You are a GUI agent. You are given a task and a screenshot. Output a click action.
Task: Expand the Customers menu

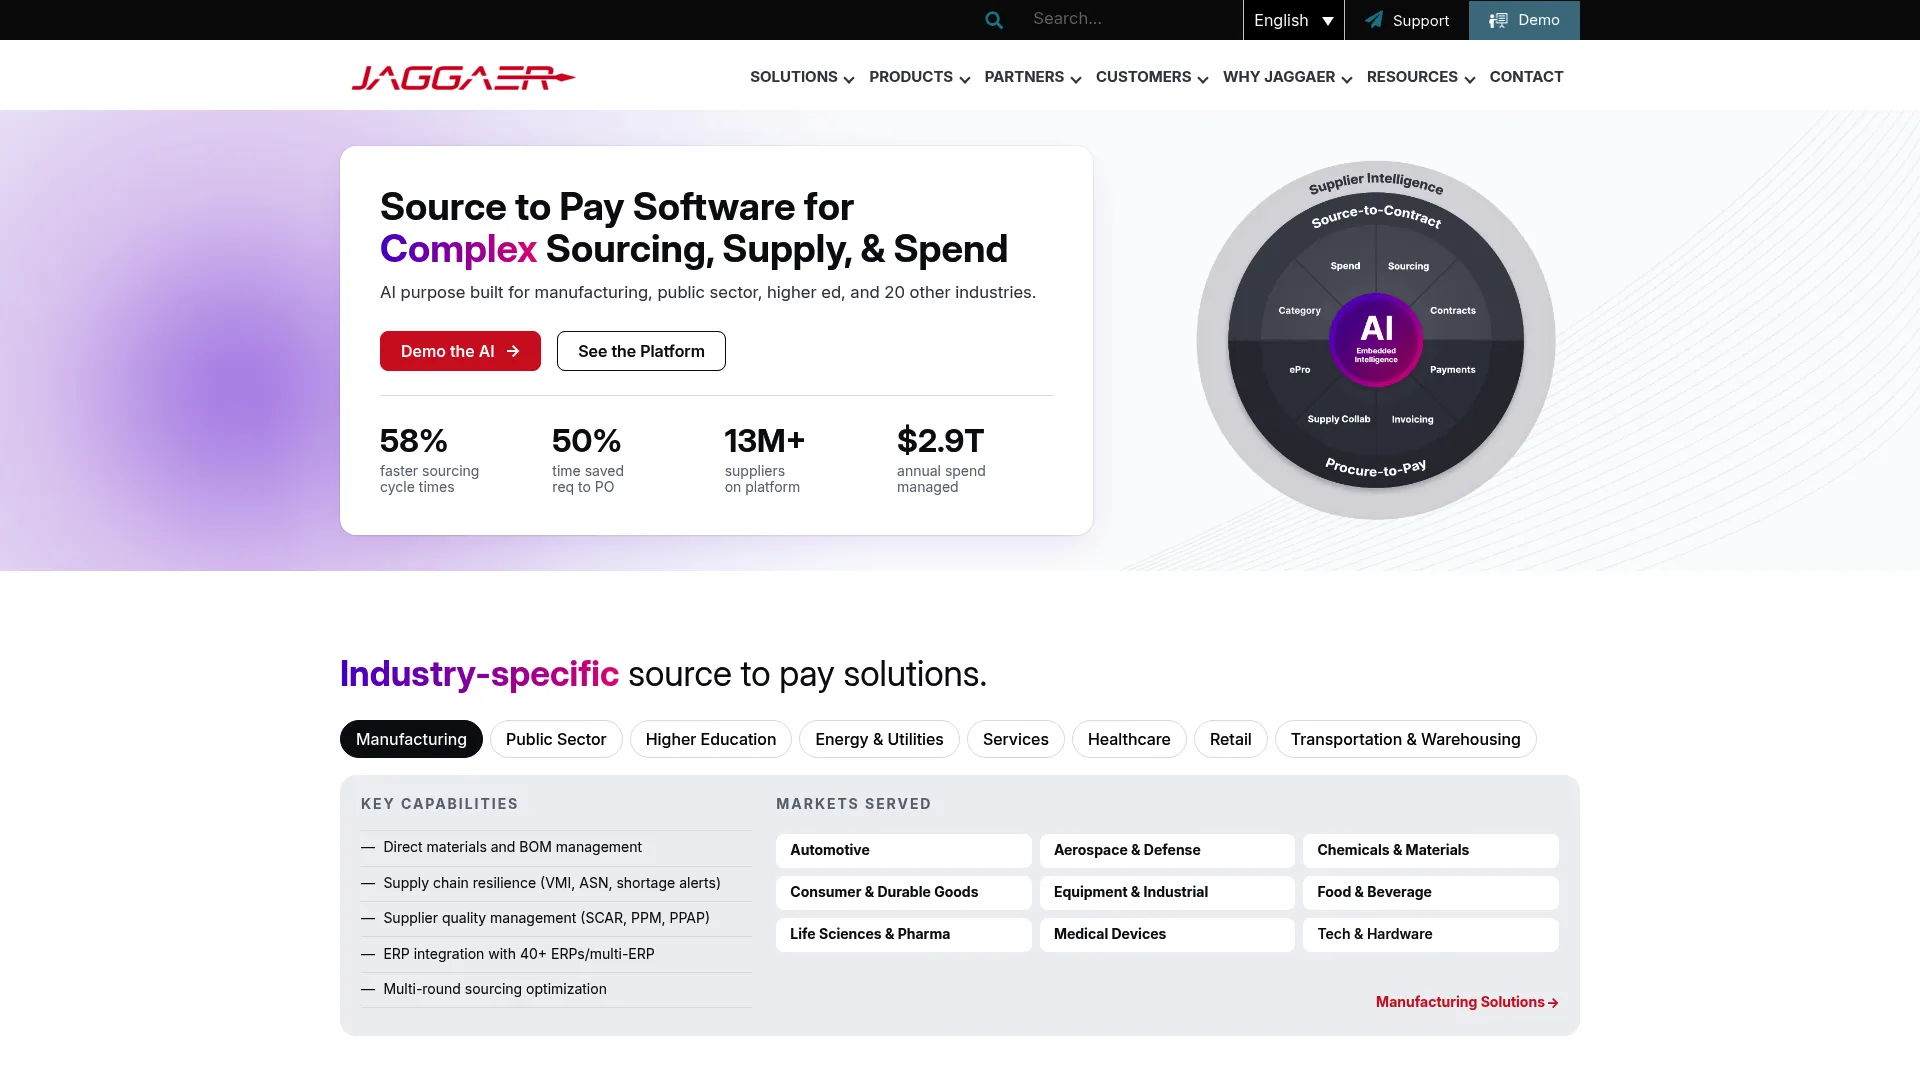coord(1152,77)
